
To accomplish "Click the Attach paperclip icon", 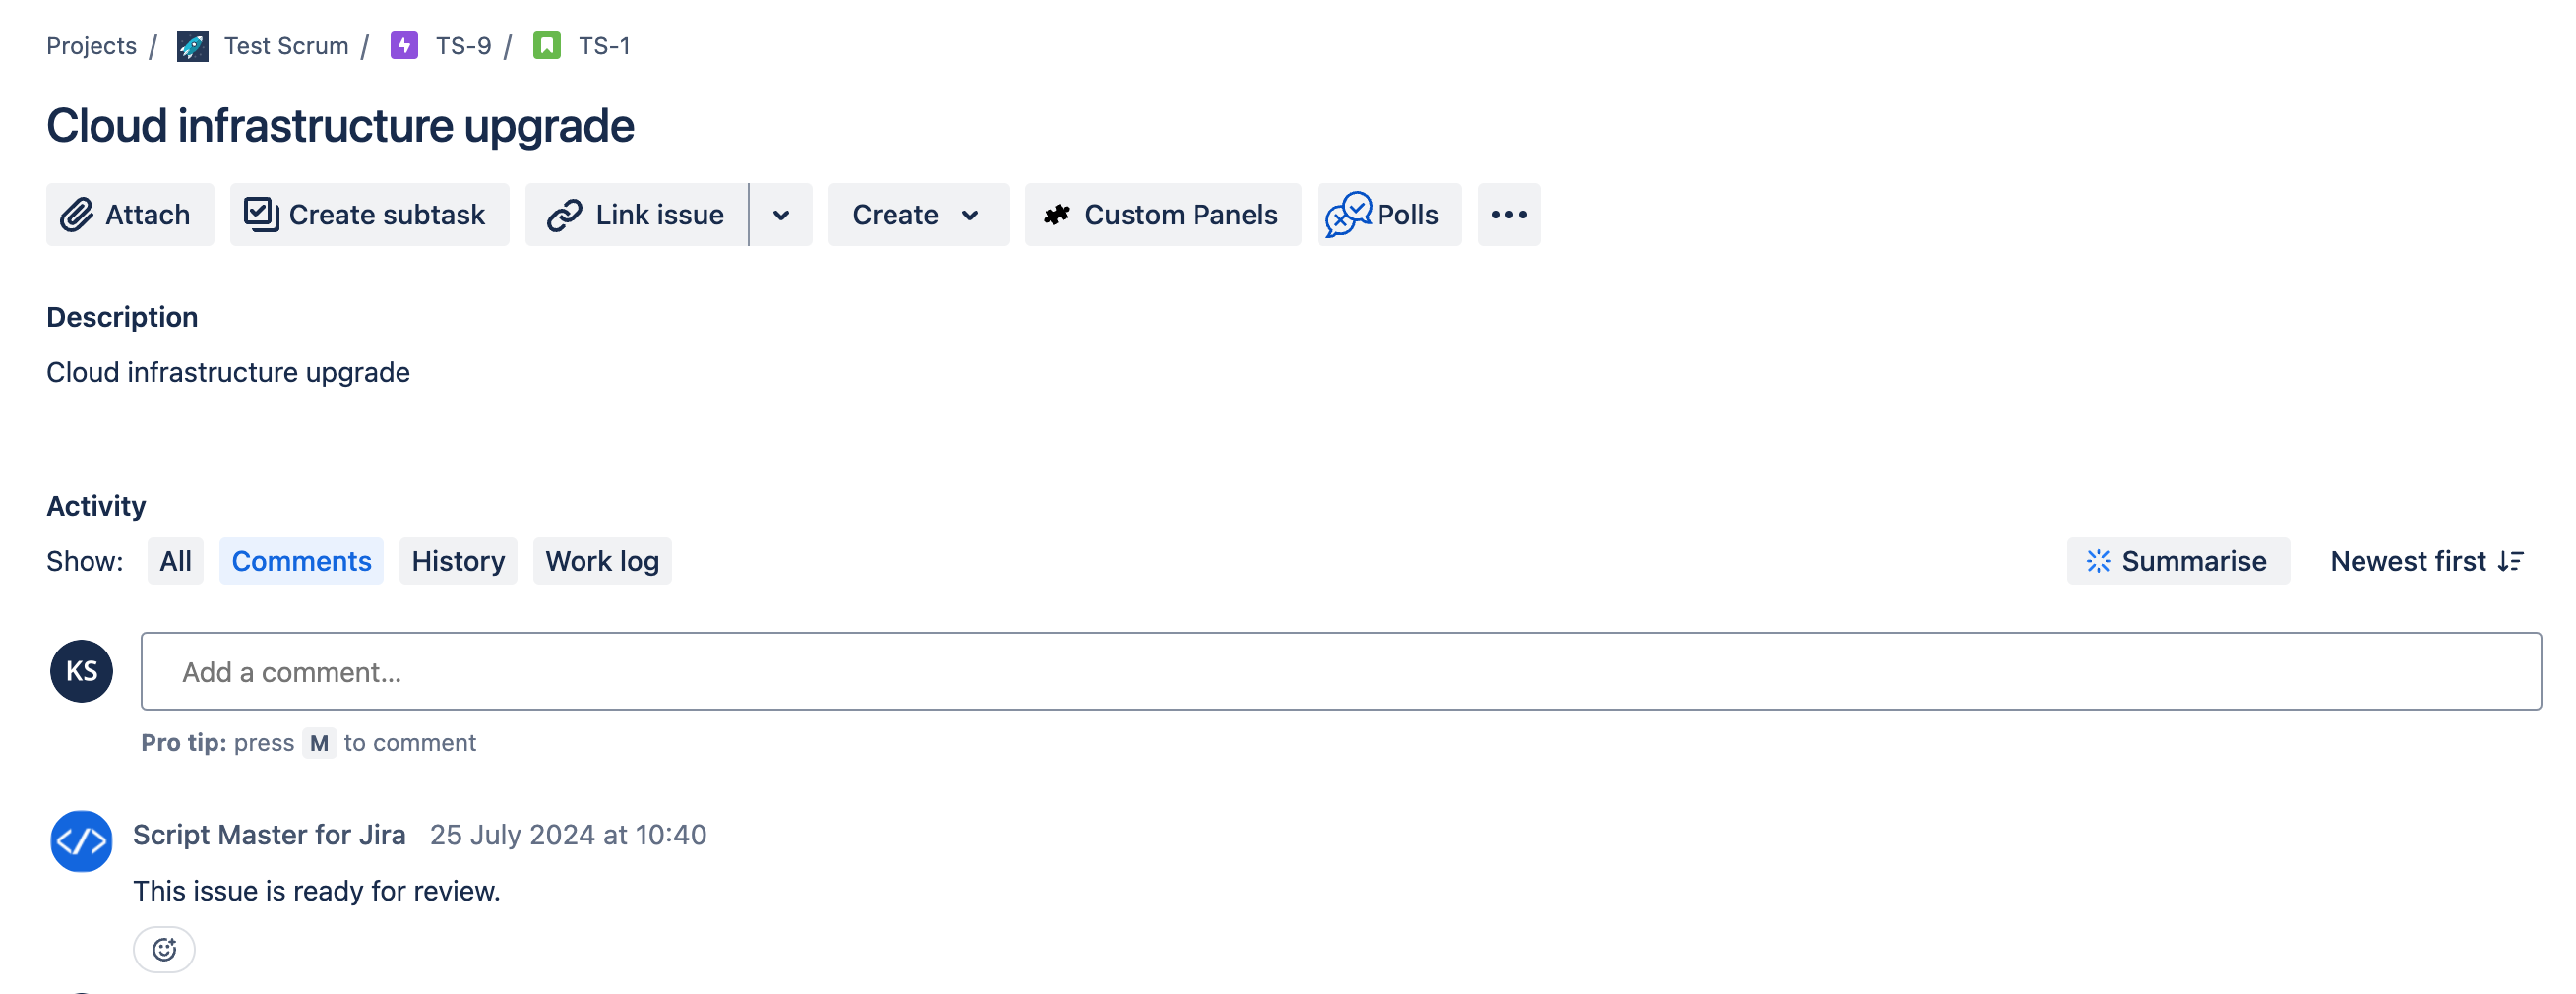I will 77,215.
